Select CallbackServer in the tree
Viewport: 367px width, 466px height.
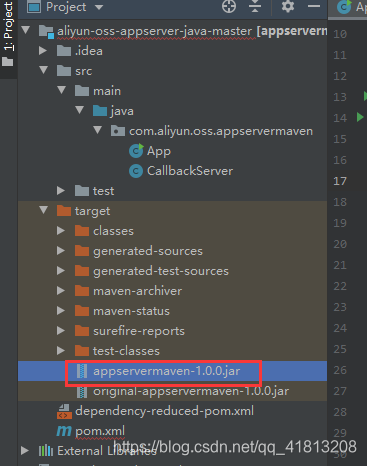pyautogui.click(x=190, y=171)
